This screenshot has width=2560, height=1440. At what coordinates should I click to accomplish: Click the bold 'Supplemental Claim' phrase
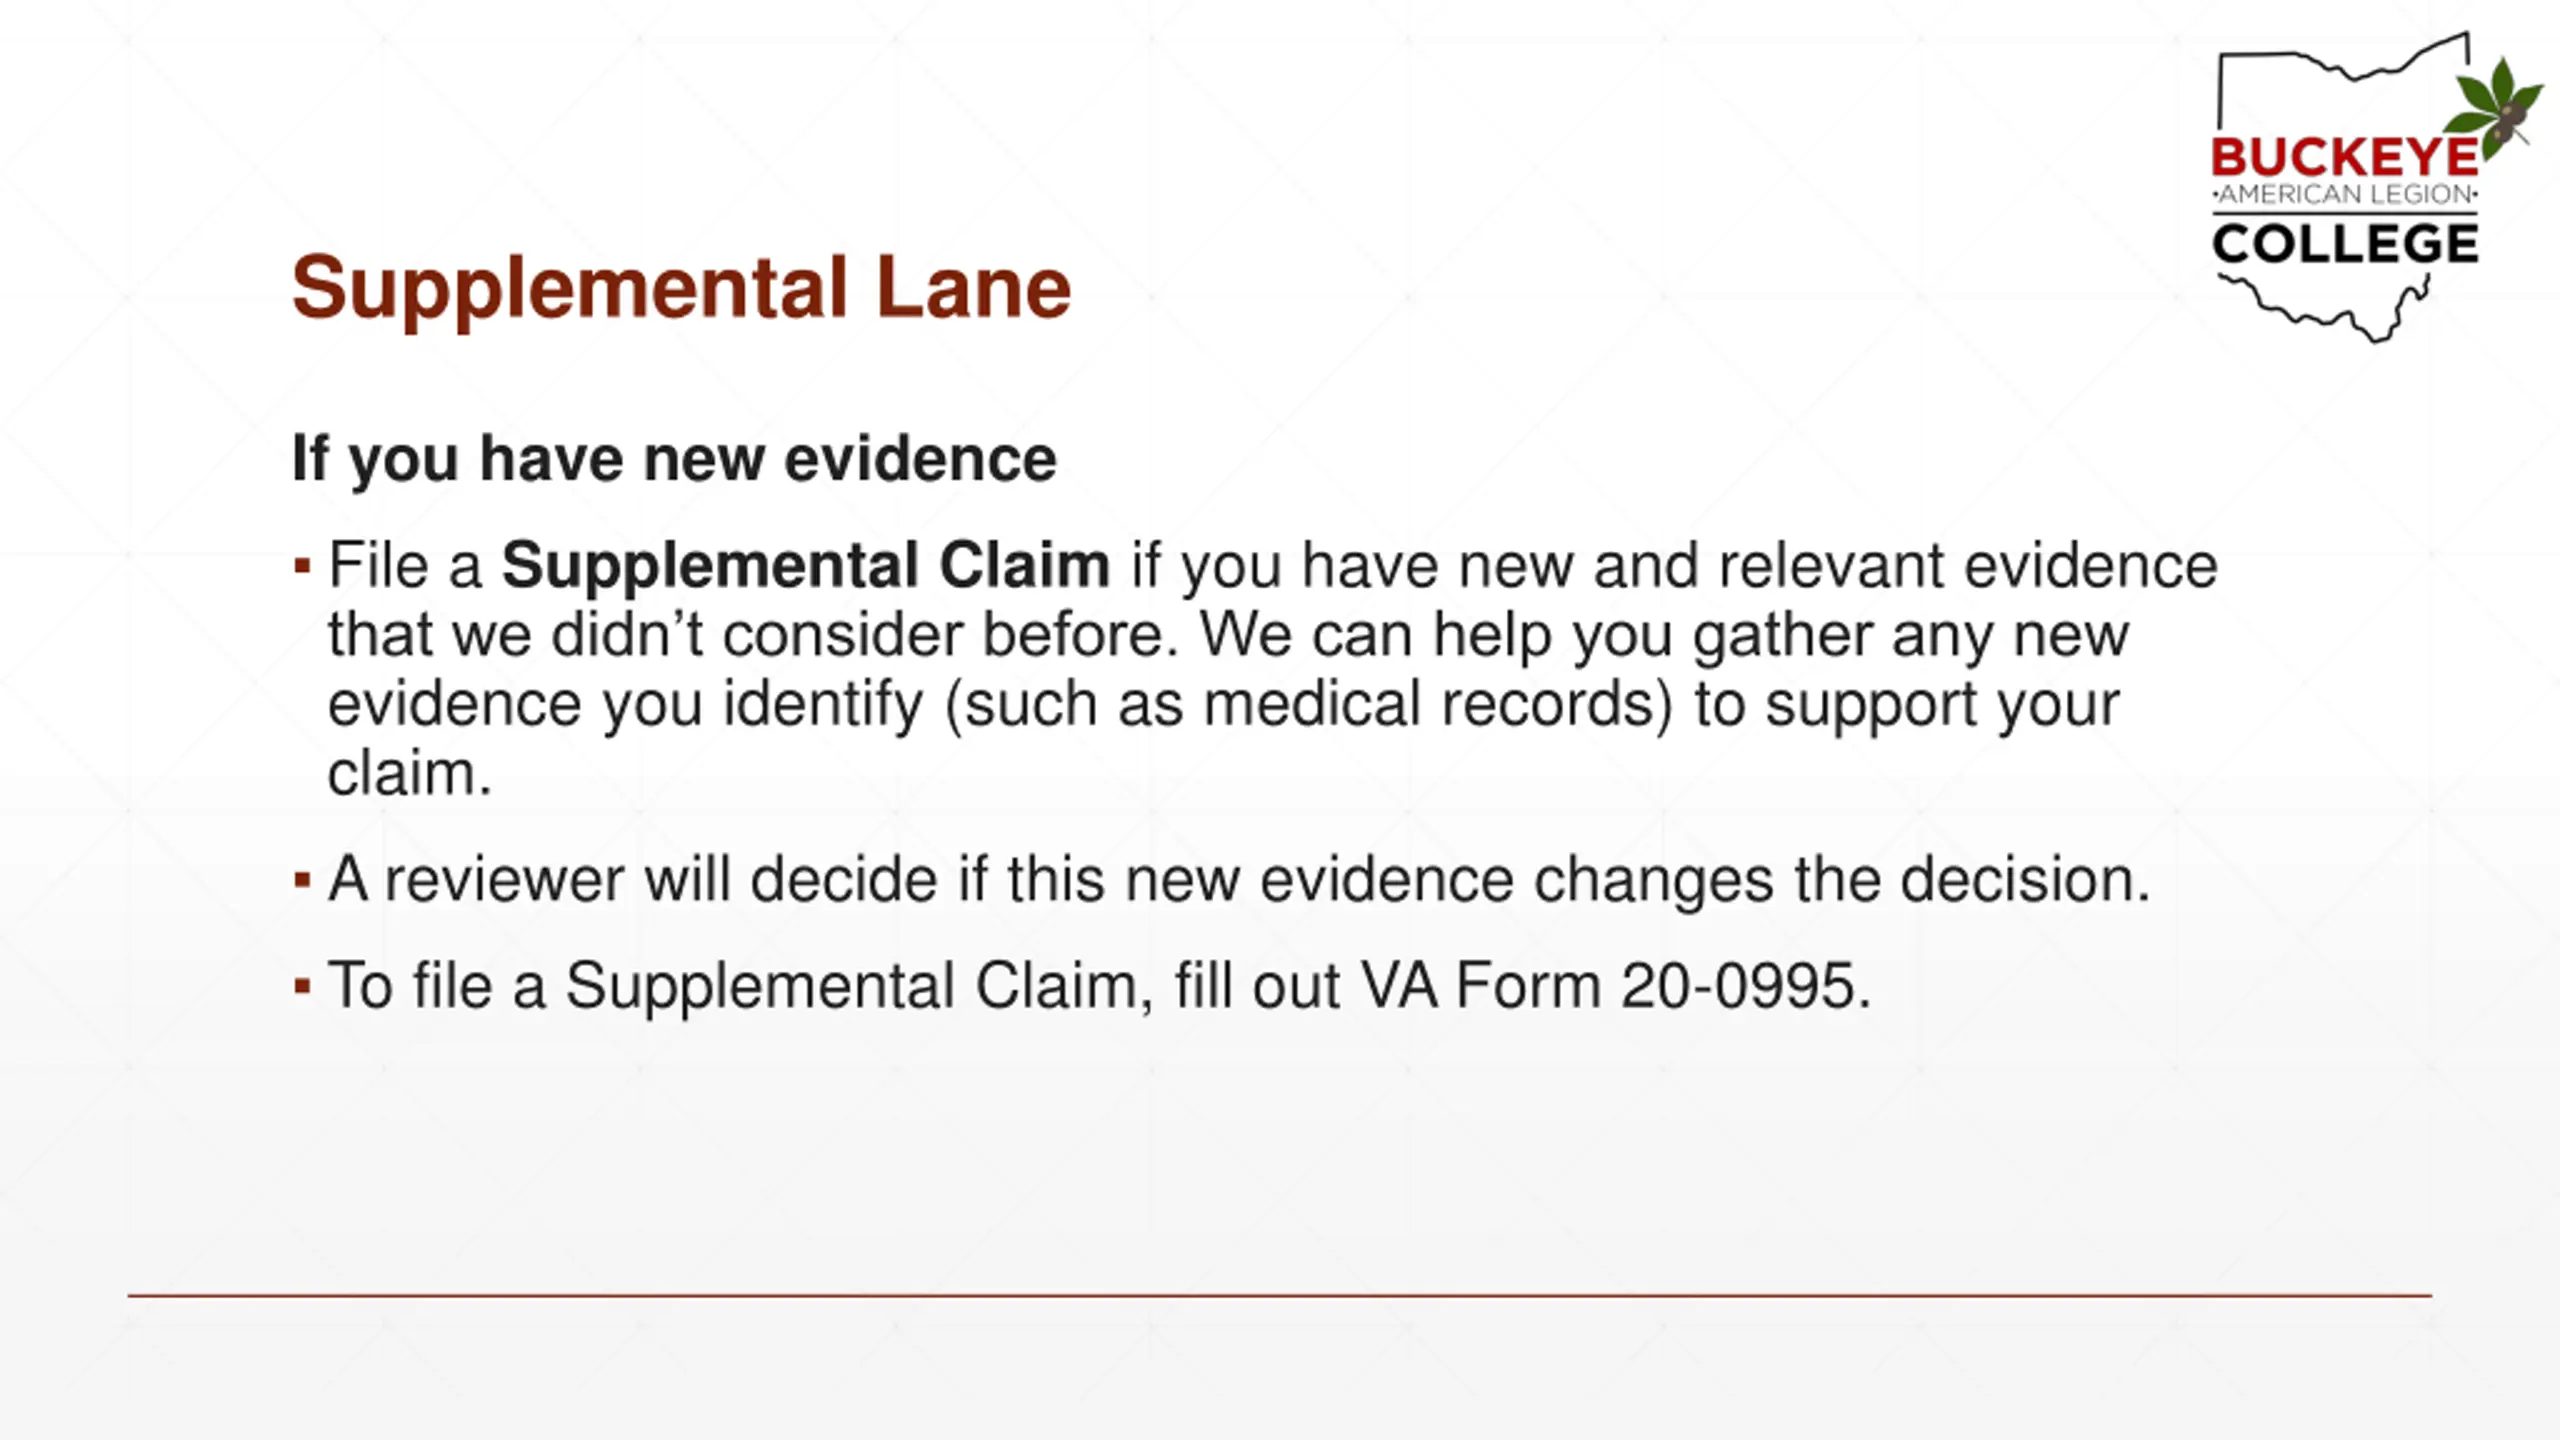point(805,565)
